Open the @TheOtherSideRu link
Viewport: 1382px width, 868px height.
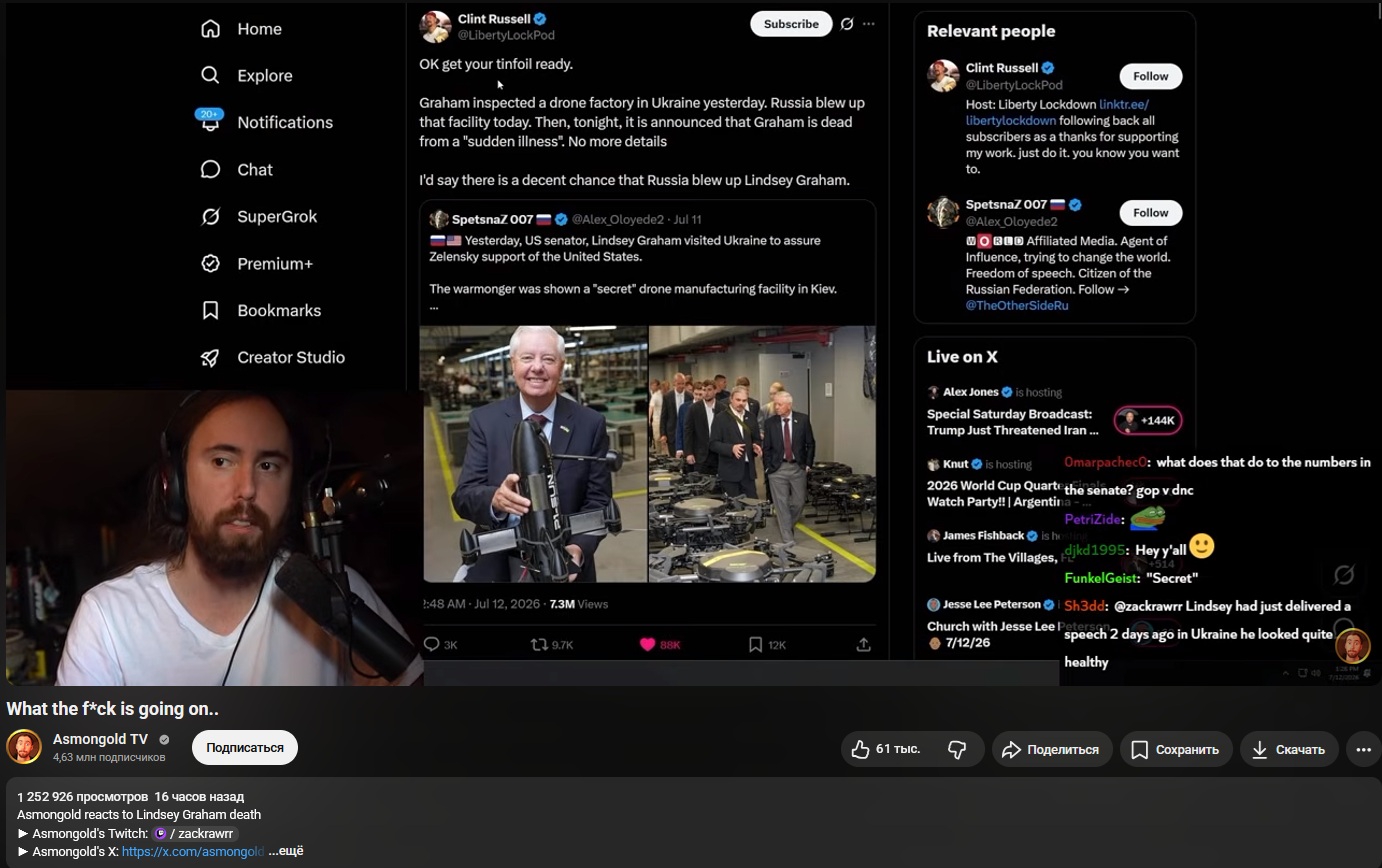(x=1017, y=305)
